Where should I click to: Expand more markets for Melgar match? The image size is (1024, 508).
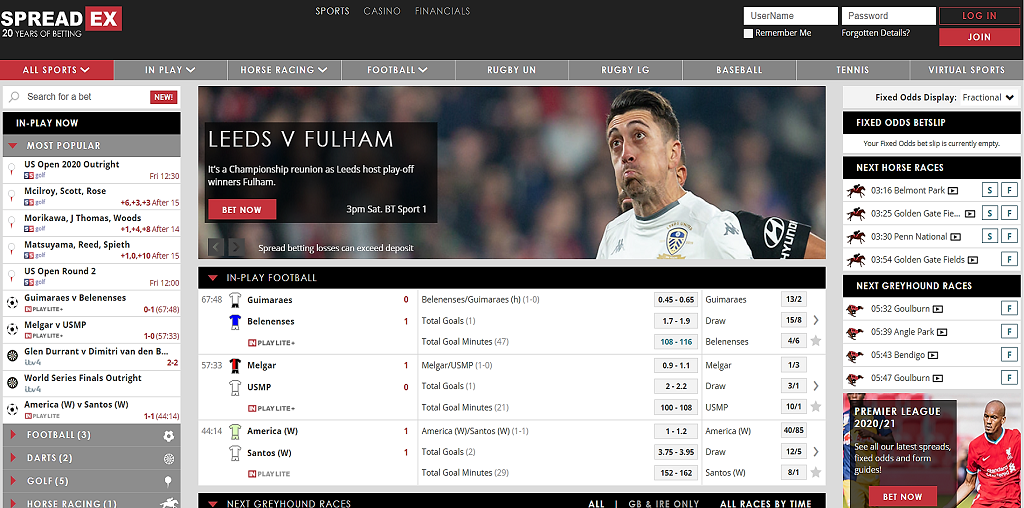click(816, 386)
